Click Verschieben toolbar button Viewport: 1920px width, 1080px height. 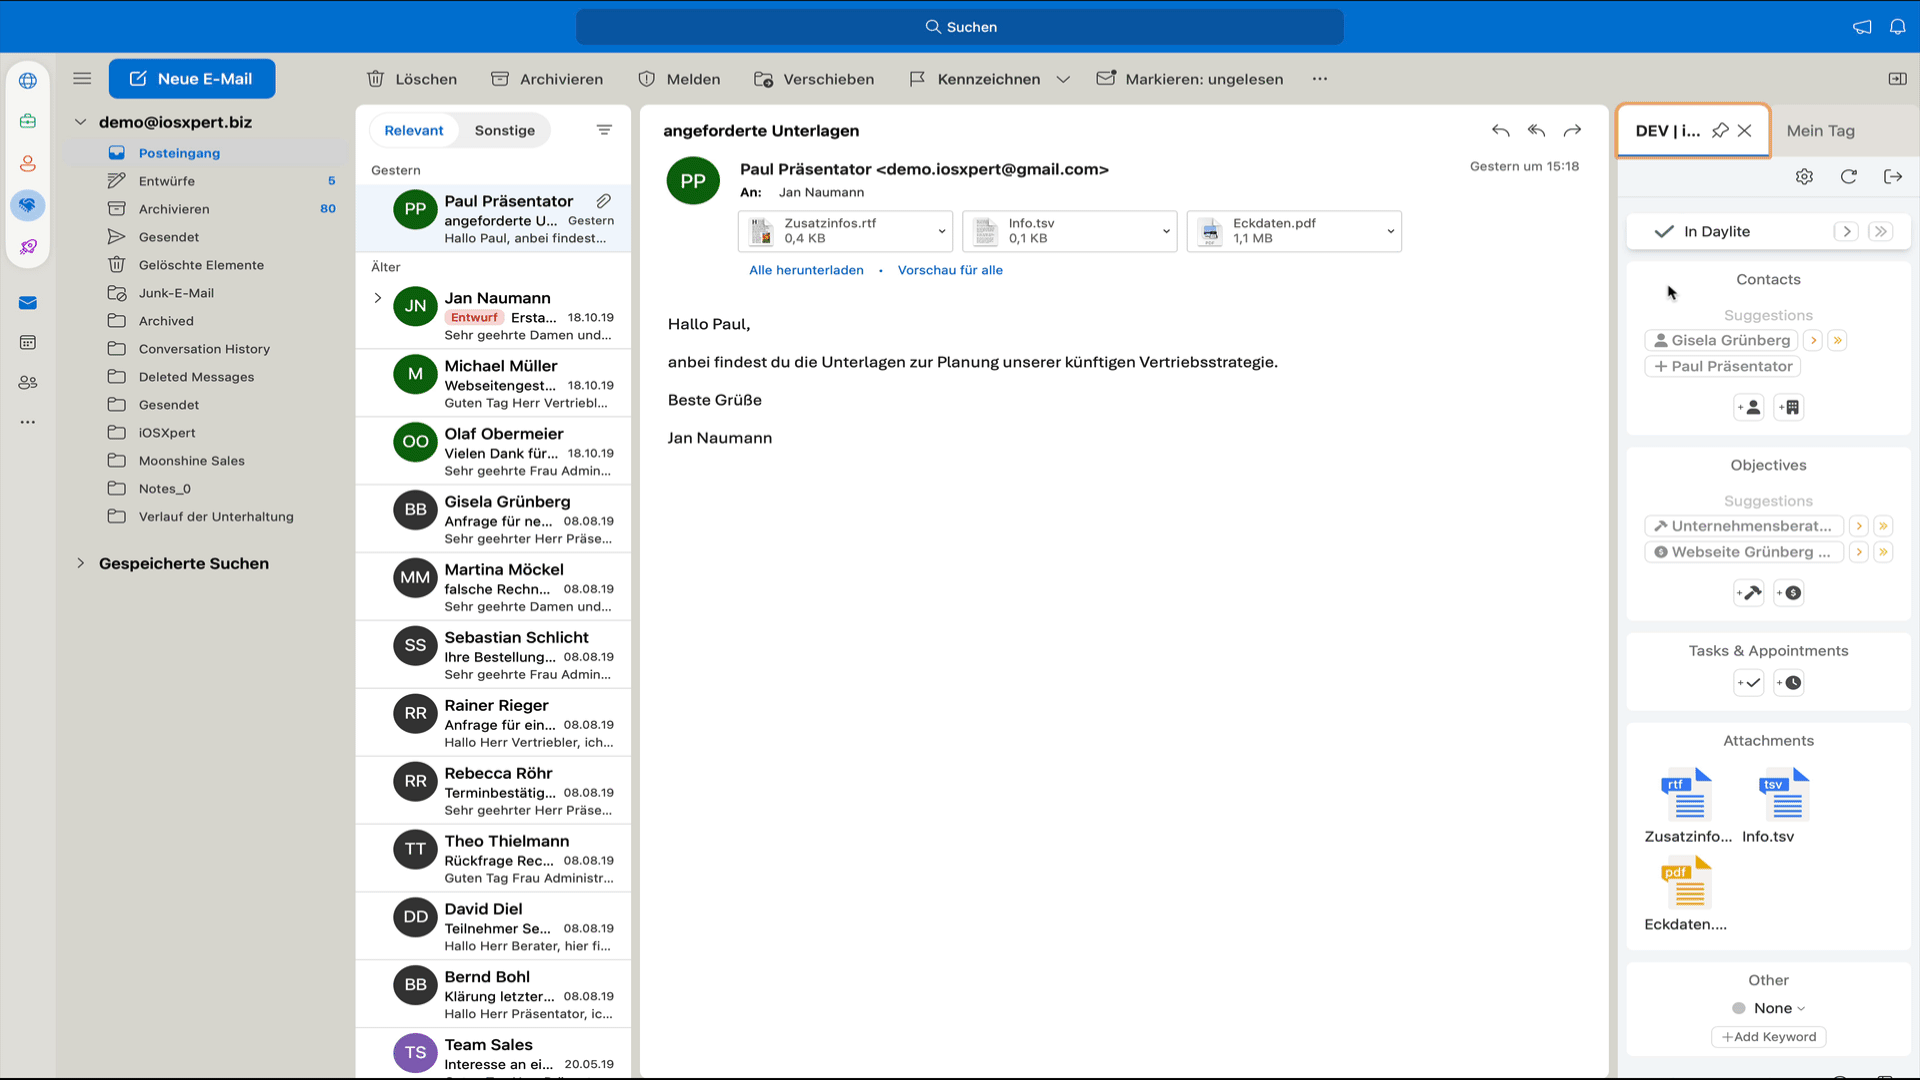[814, 79]
